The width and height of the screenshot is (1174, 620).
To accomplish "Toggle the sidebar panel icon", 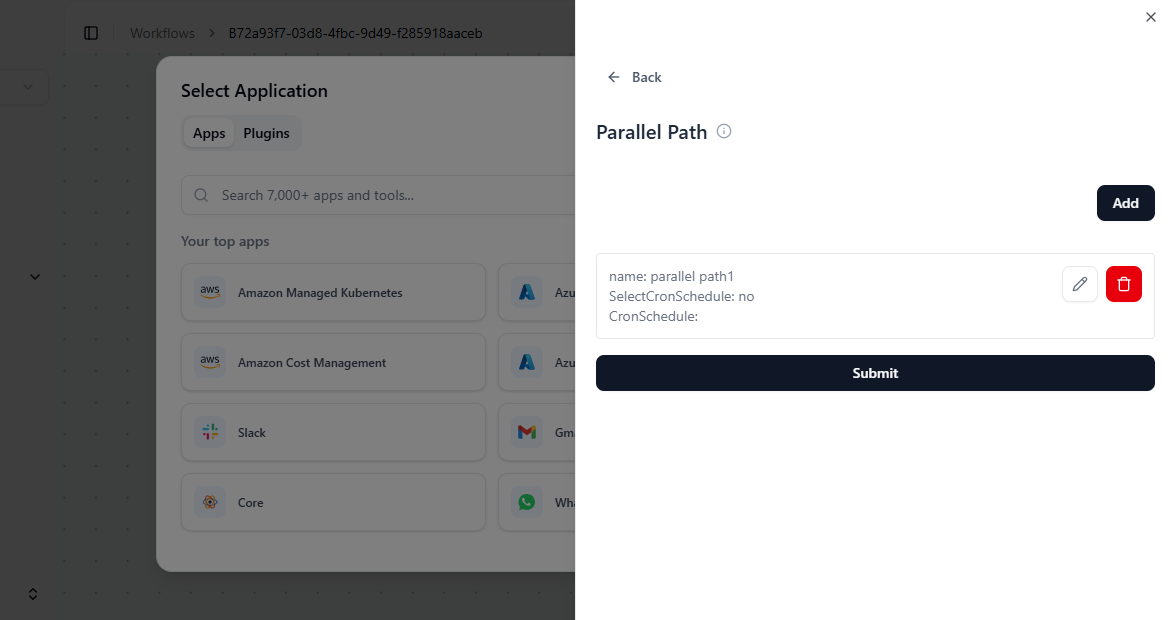I will point(91,33).
